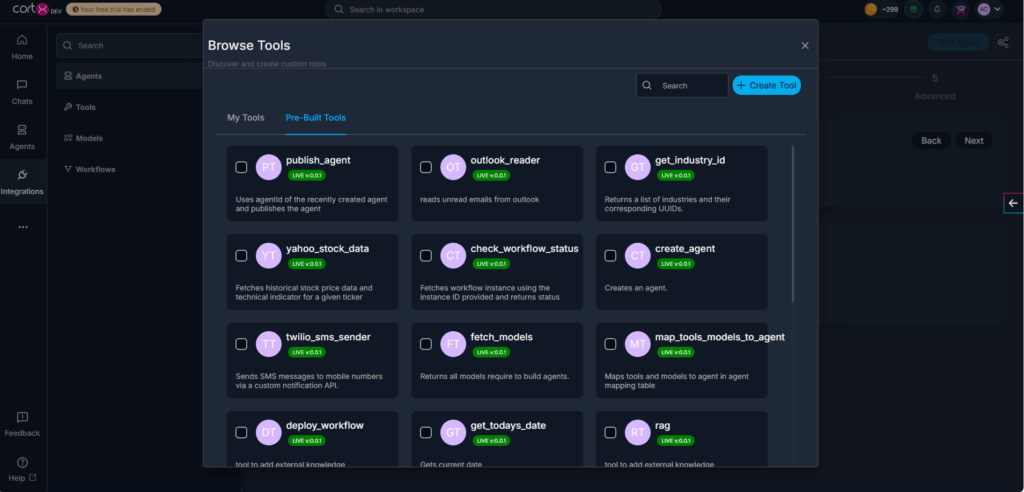Check the yahoo_stock_data tool checkbox
Viewport: 1024px width, 492px height.
pyautogui.click(x=241, y=255)
